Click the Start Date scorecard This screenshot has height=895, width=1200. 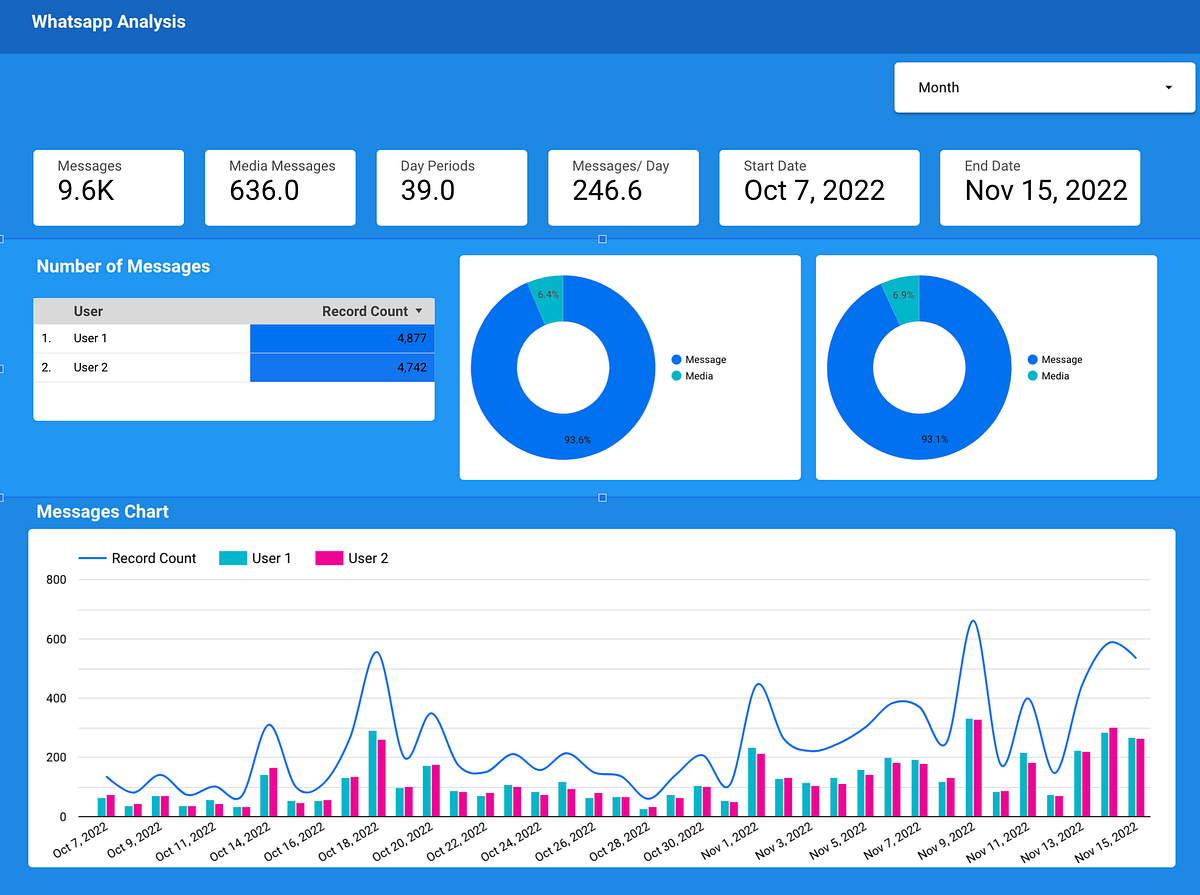coord(819,187)
